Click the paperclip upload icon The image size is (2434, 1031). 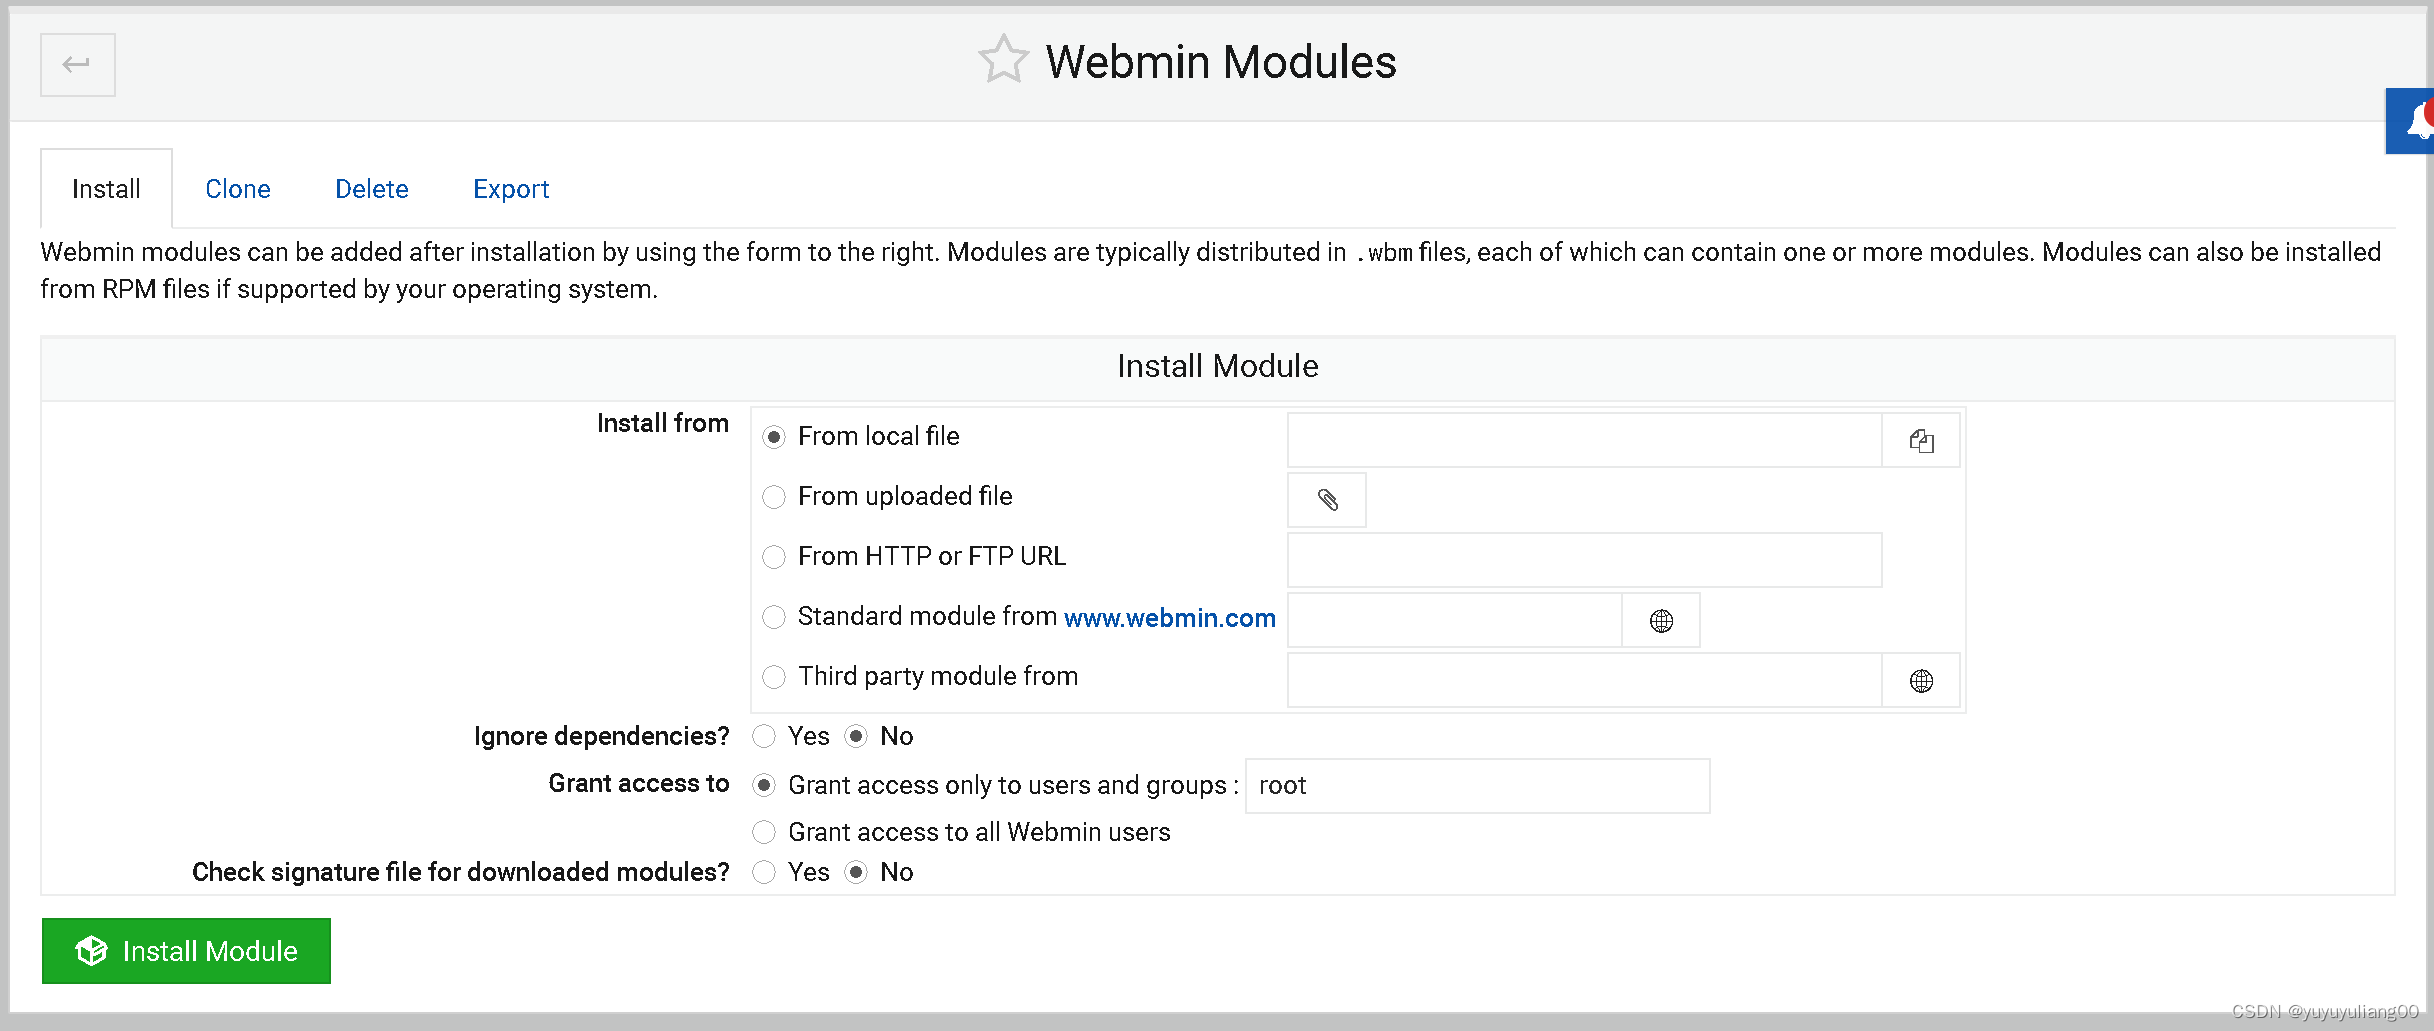tap(1326, 499)
